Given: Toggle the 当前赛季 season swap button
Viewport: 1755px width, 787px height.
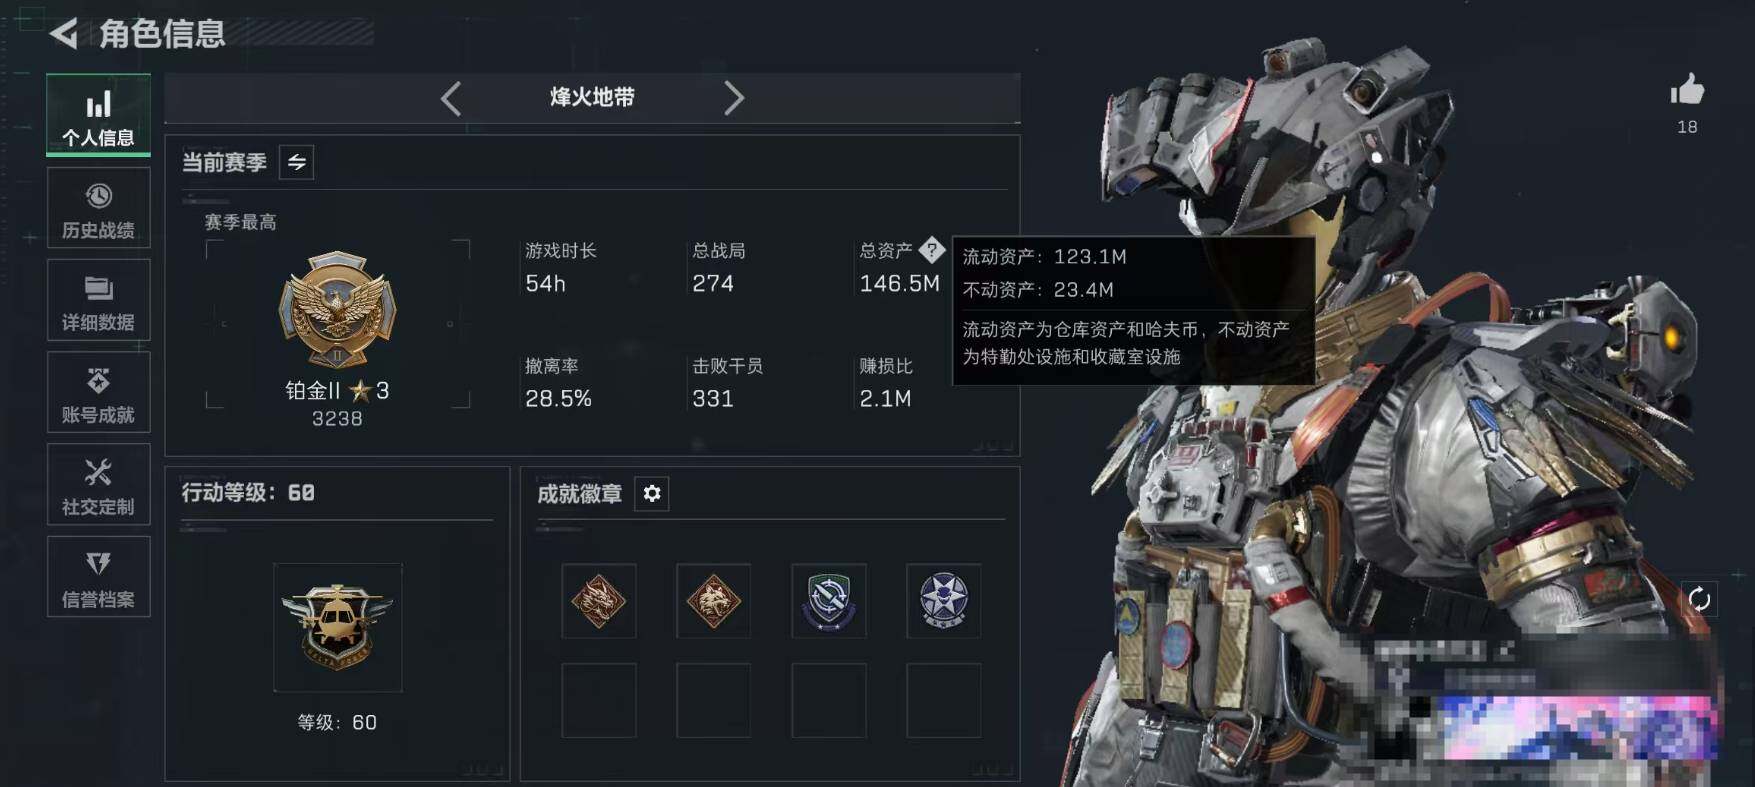Looking at the screenshot, I should [297, 162].
